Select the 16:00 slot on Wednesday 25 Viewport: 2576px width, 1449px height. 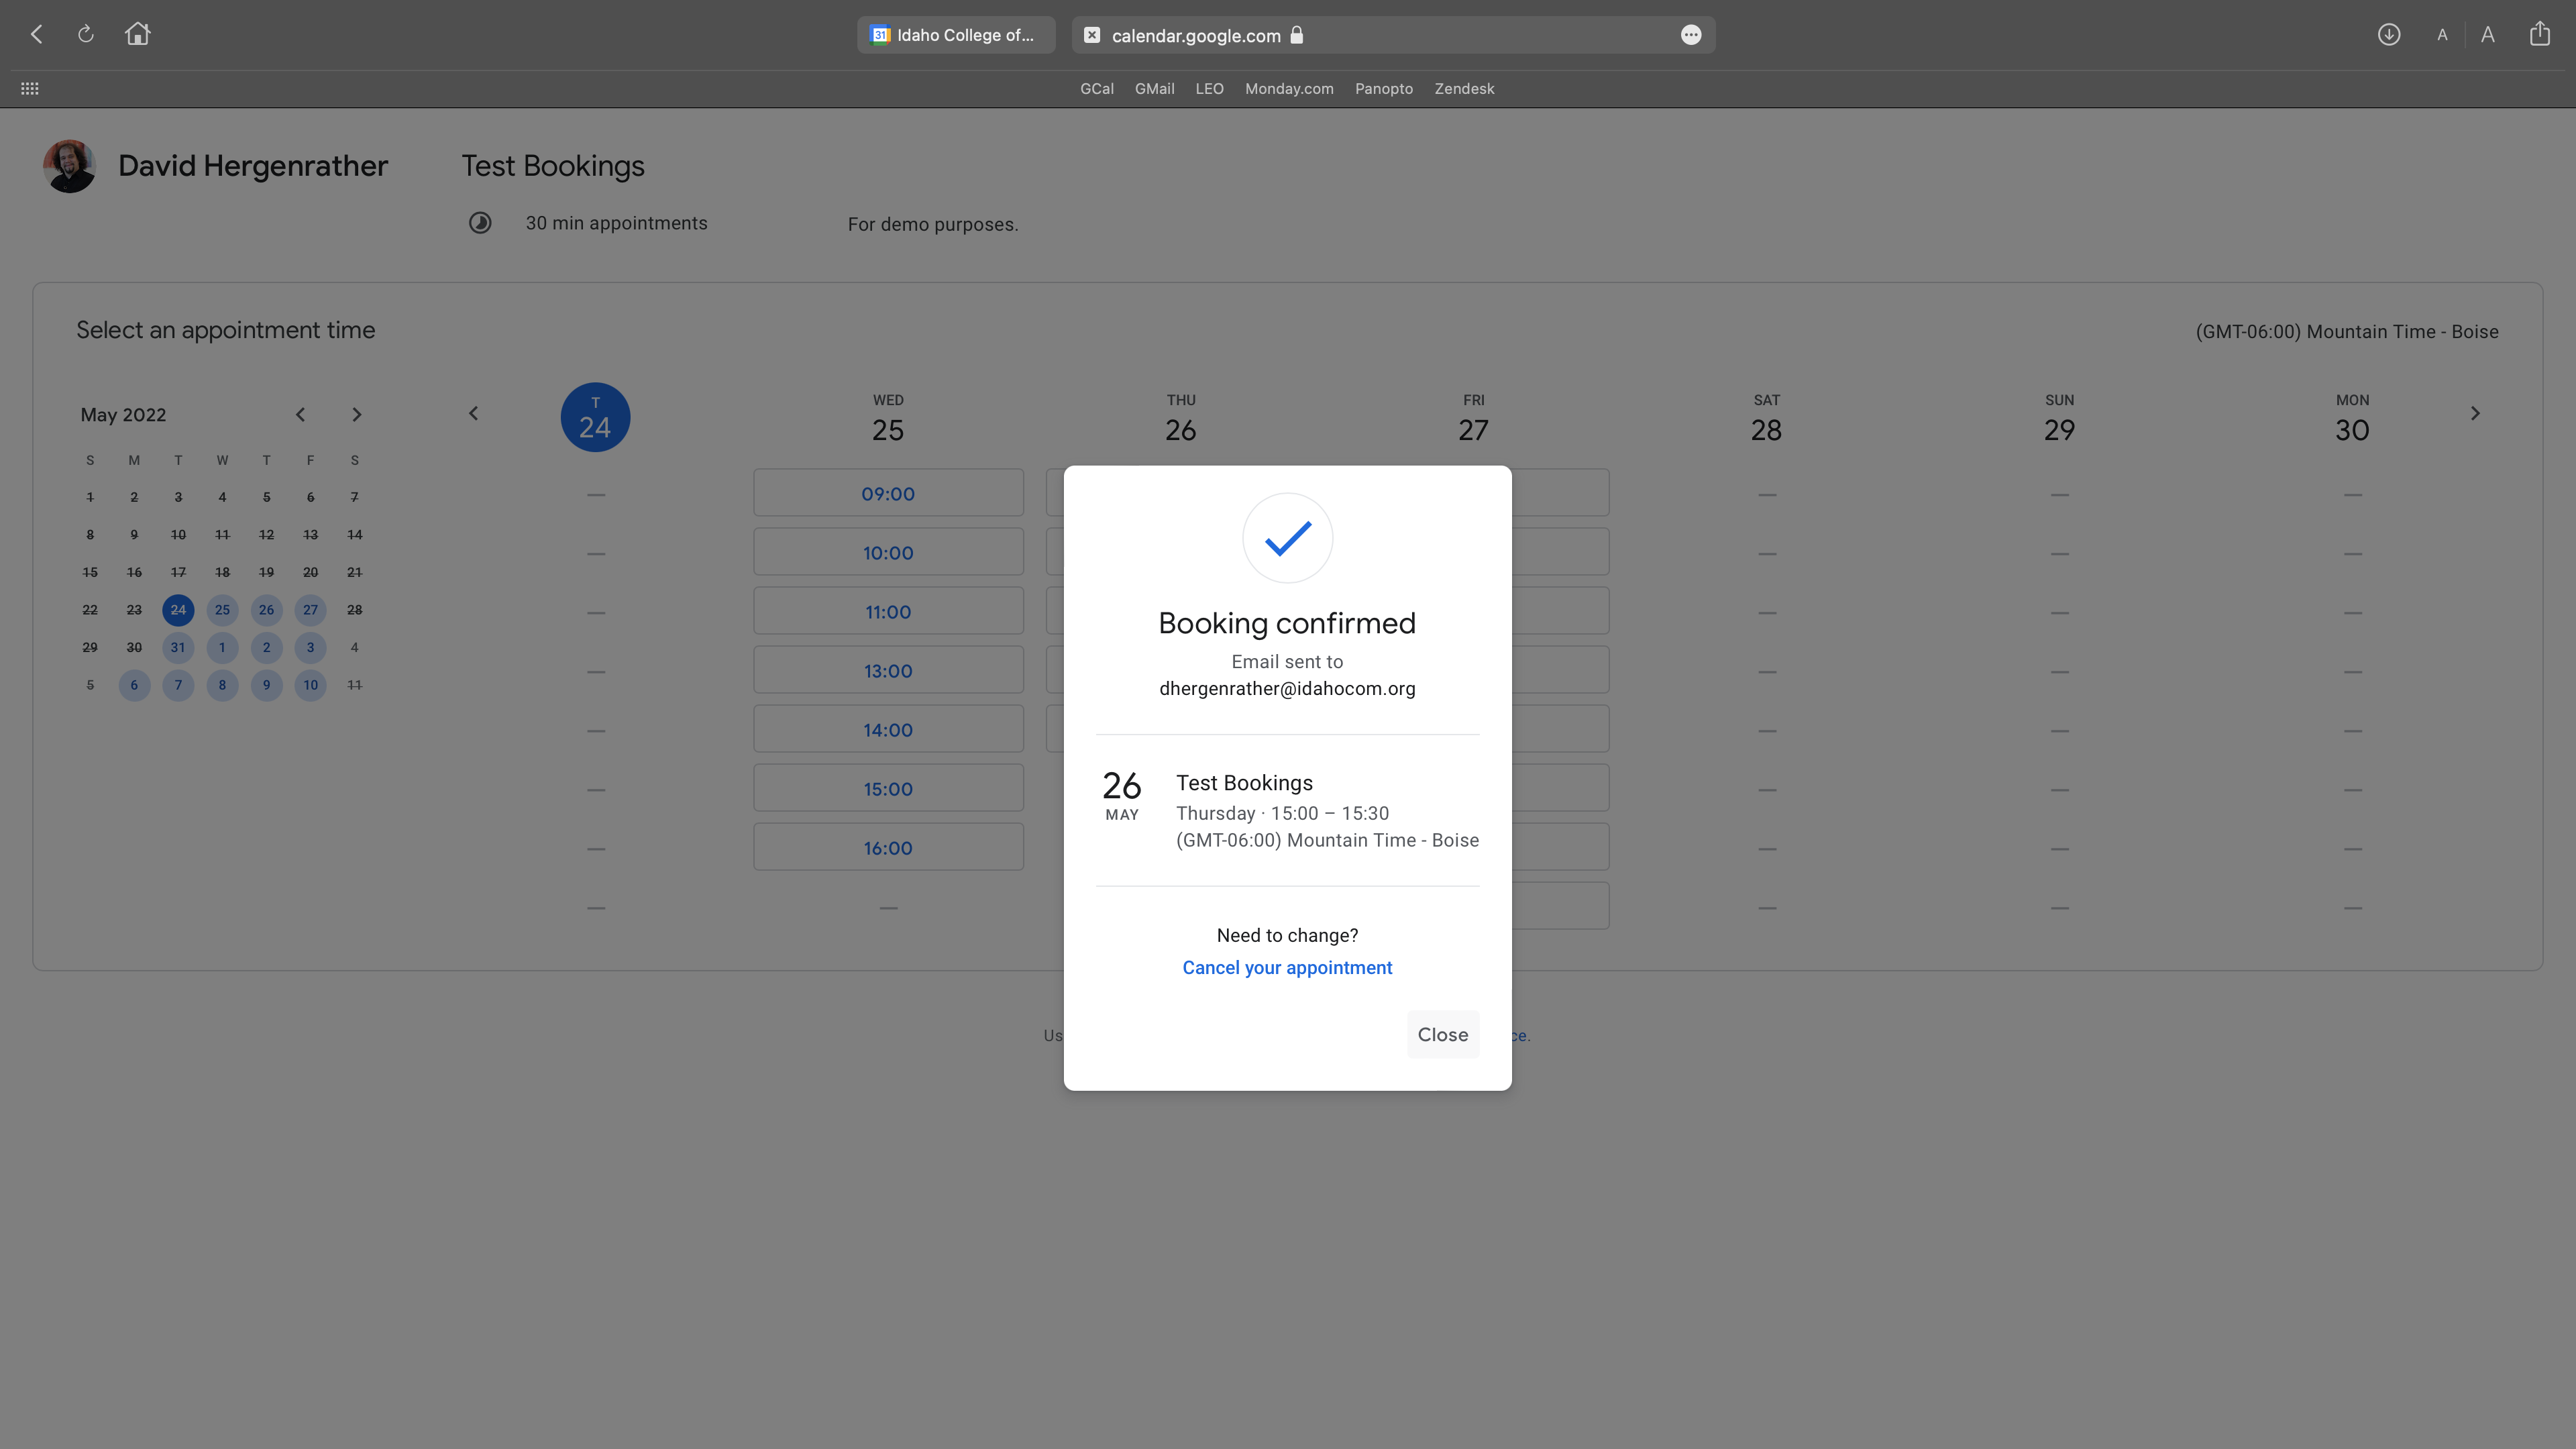click(x=888, y=847)
